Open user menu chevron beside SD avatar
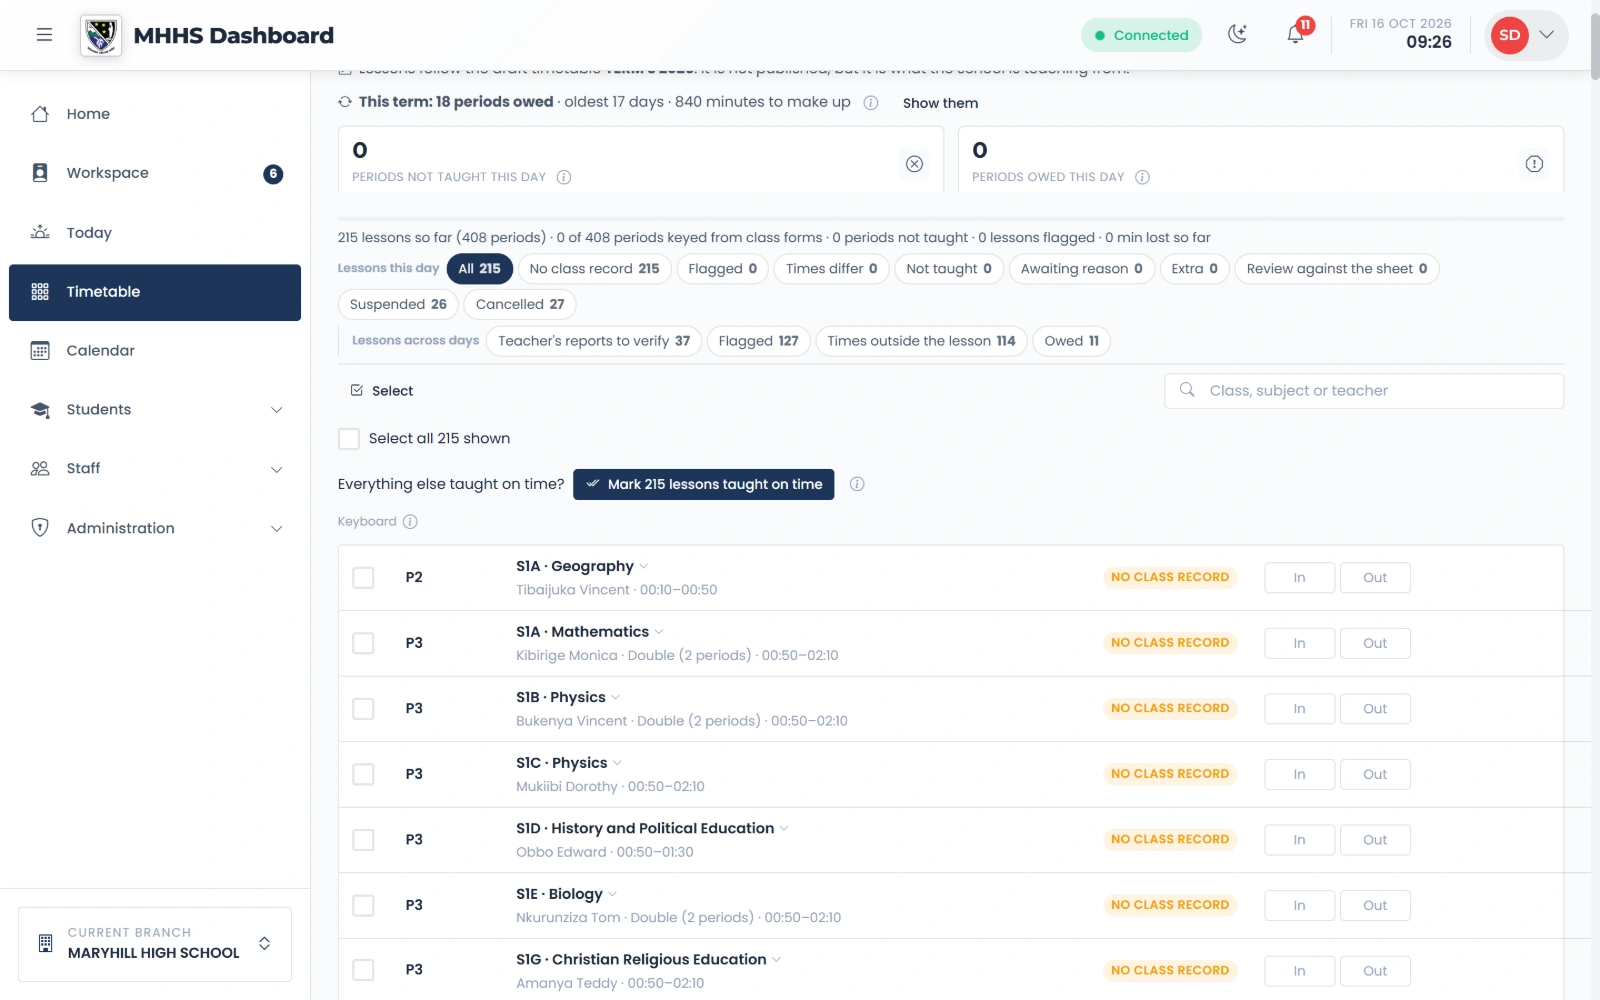1600x1000 pixels. tap(1547, 35)
